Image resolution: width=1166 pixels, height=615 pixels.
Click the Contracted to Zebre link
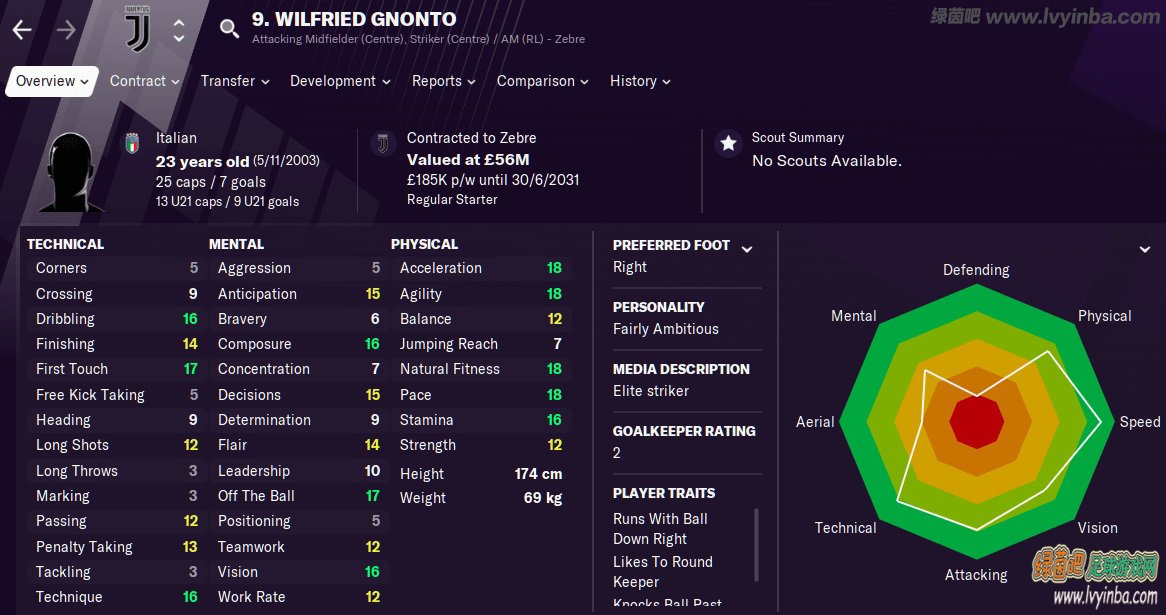[471, 138]
